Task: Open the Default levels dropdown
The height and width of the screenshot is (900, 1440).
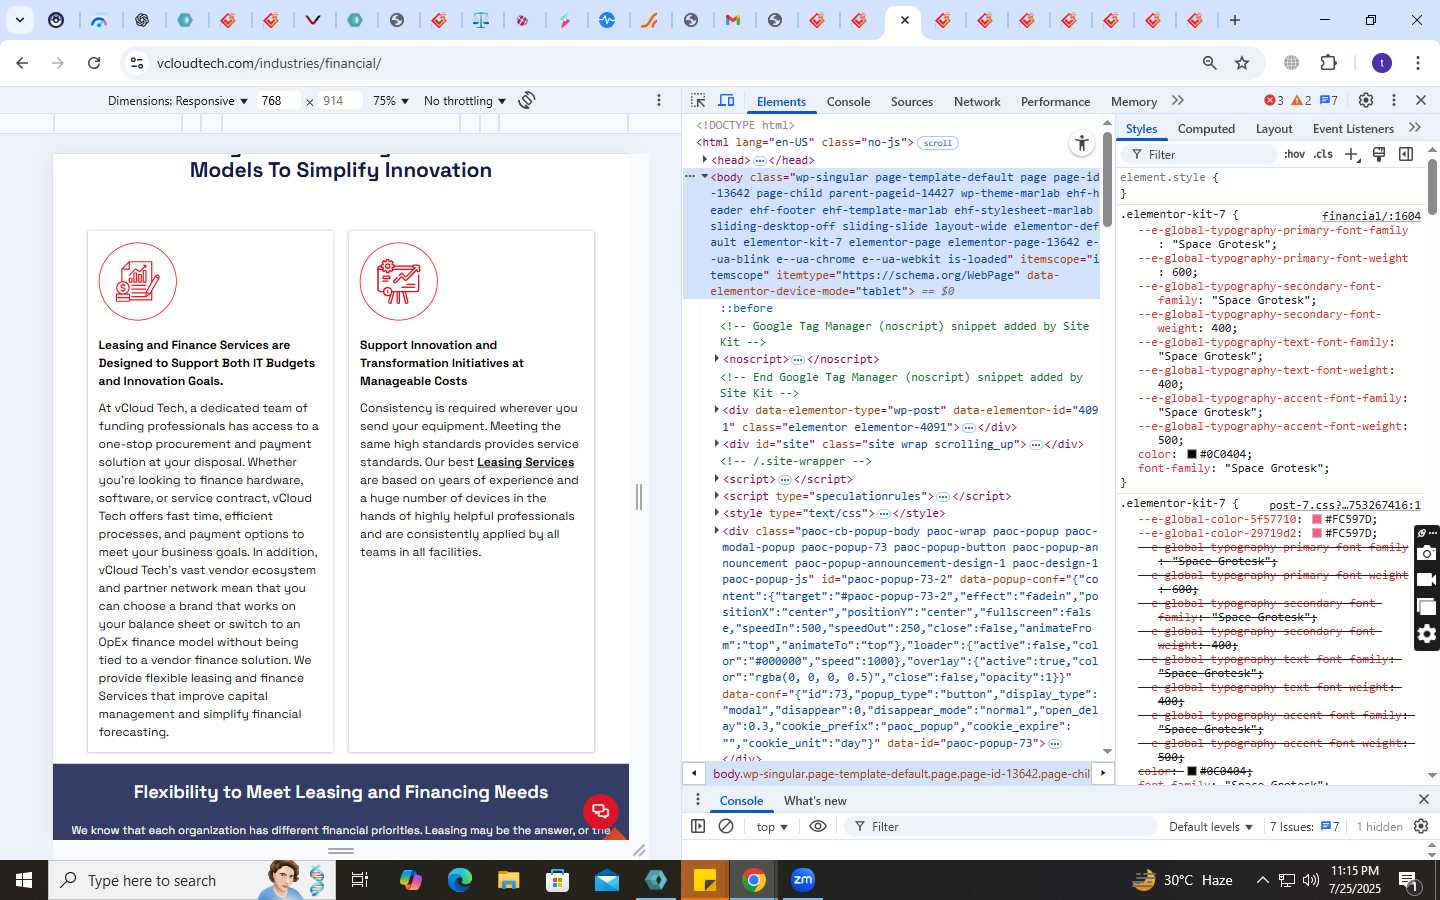Action: 1211,827
